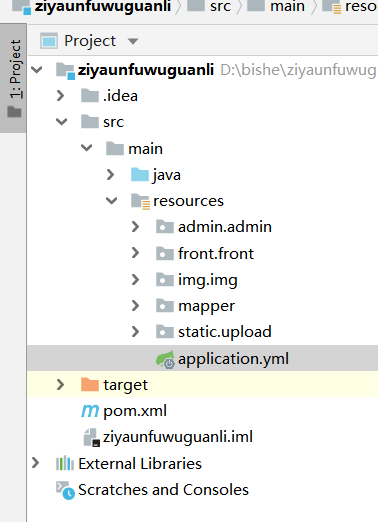Click the img.img package folder icon
The image size is (378, 522).
(x=165, y=279)
